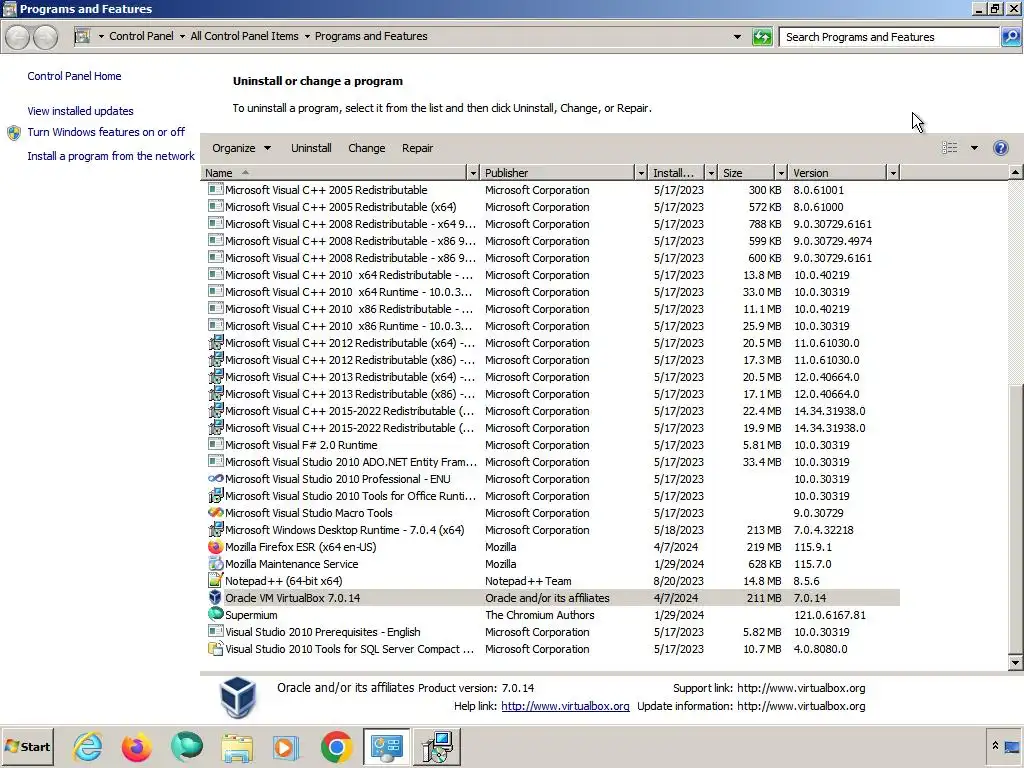Open the Organize dropdown menu
The image size is (1024, 768).
tap(241, 148)
